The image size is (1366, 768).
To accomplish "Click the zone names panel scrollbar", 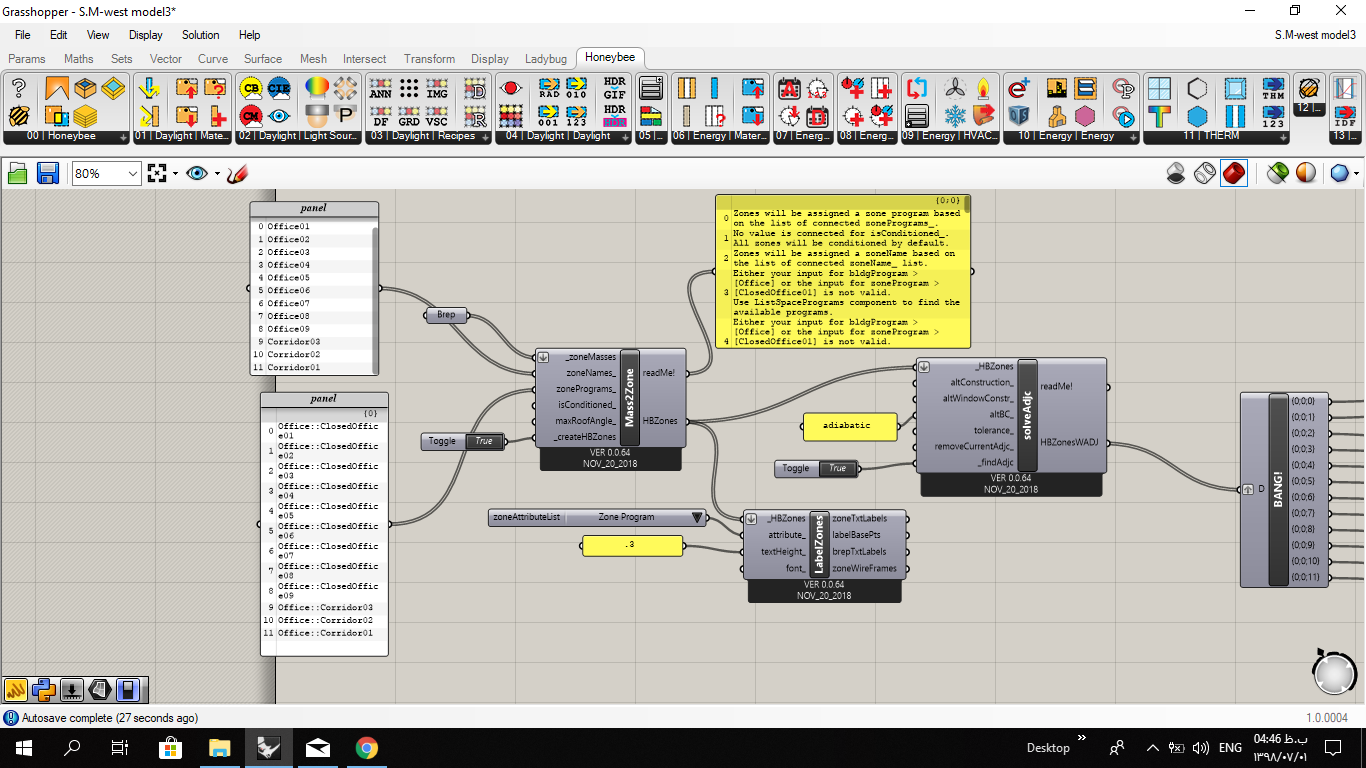I will (375, 297).
